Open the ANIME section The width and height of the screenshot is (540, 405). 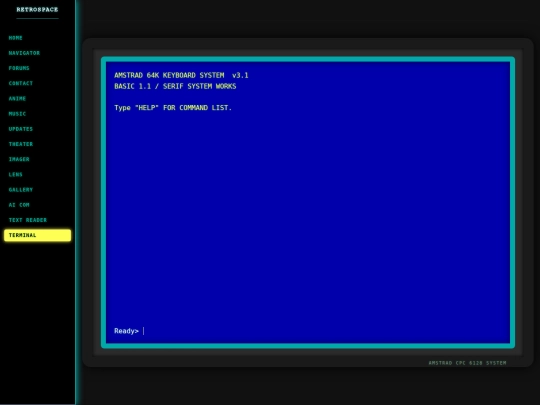tap(17, 98)
